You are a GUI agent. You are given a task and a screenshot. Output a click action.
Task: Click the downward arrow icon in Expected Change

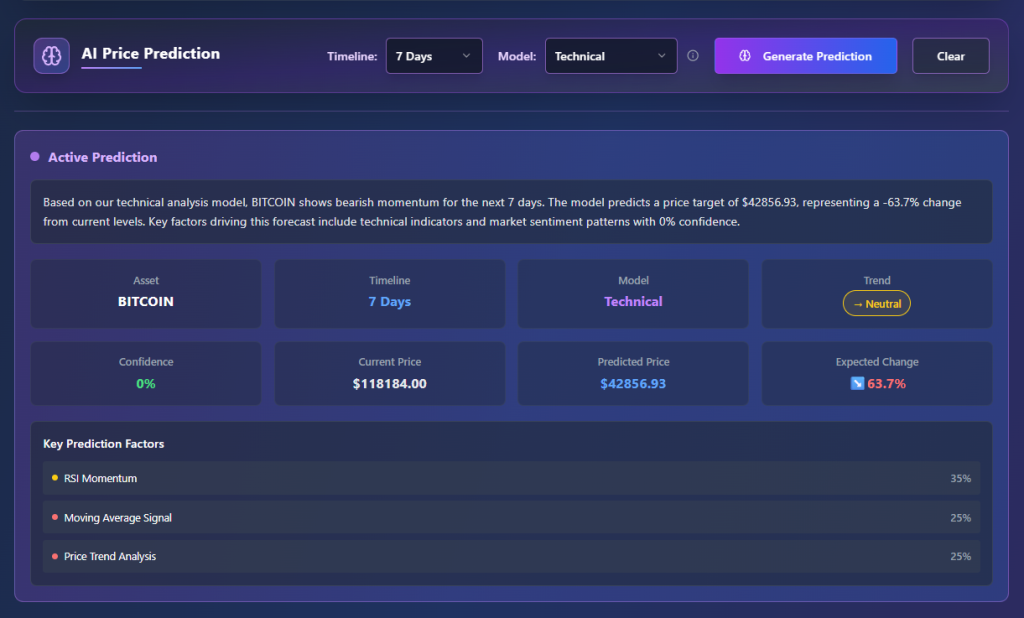point(857,384)
